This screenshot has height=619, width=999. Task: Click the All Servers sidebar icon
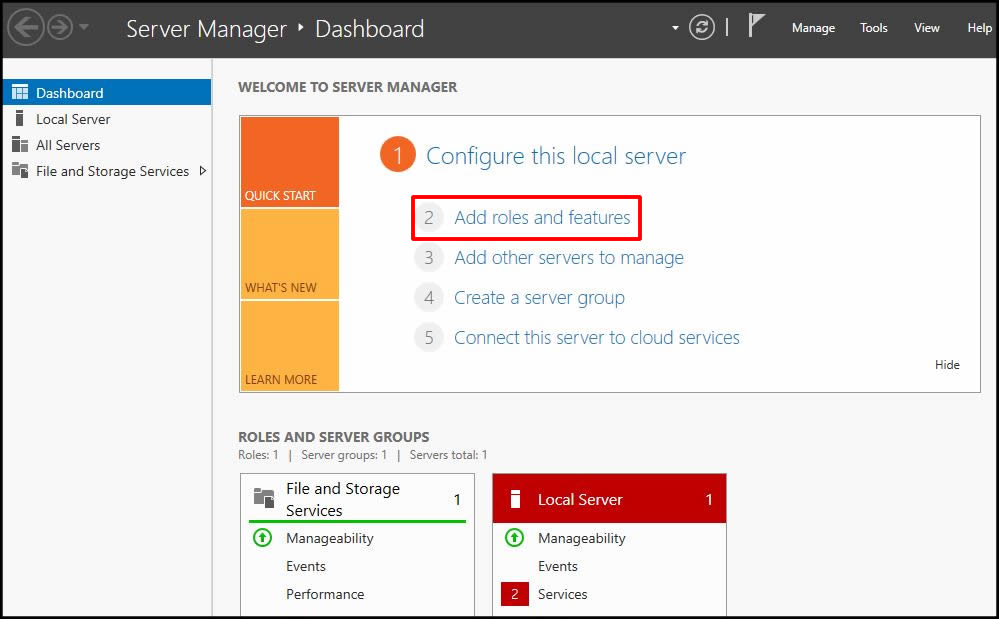point(19,145)
